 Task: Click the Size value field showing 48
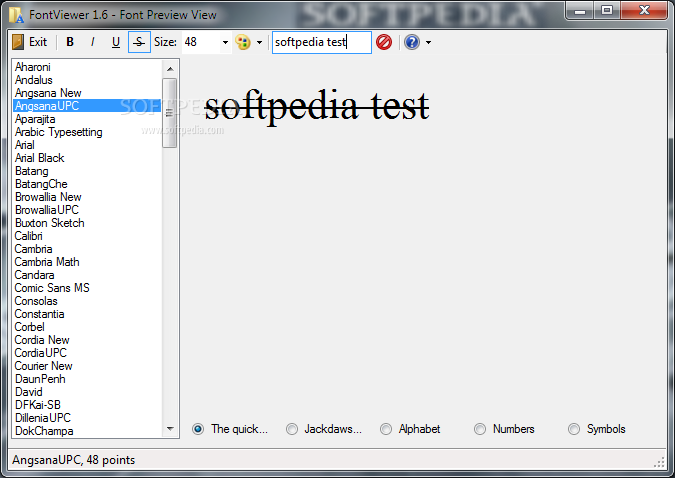(x=201, y=42)
